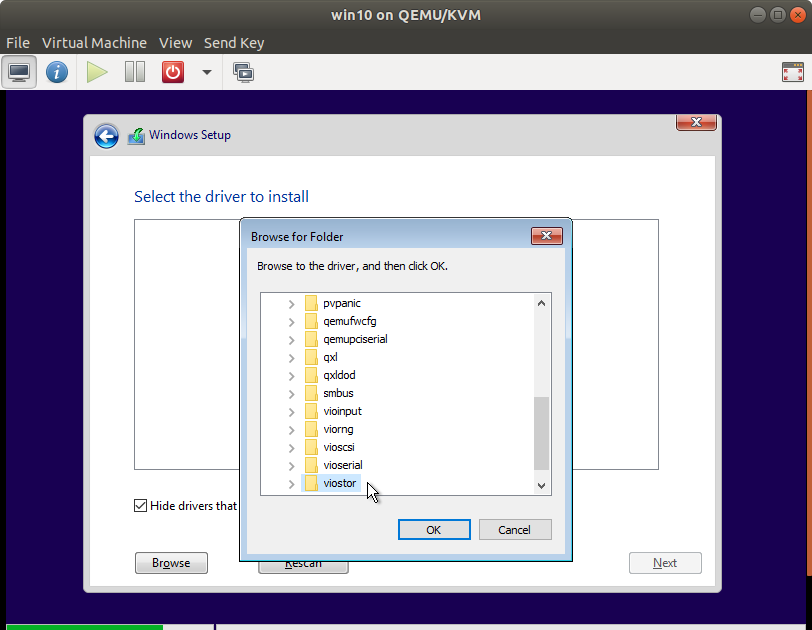Screen dimensions: 812x630
Task: Cancel the Browse for Folder dialog
Action: 514,529
